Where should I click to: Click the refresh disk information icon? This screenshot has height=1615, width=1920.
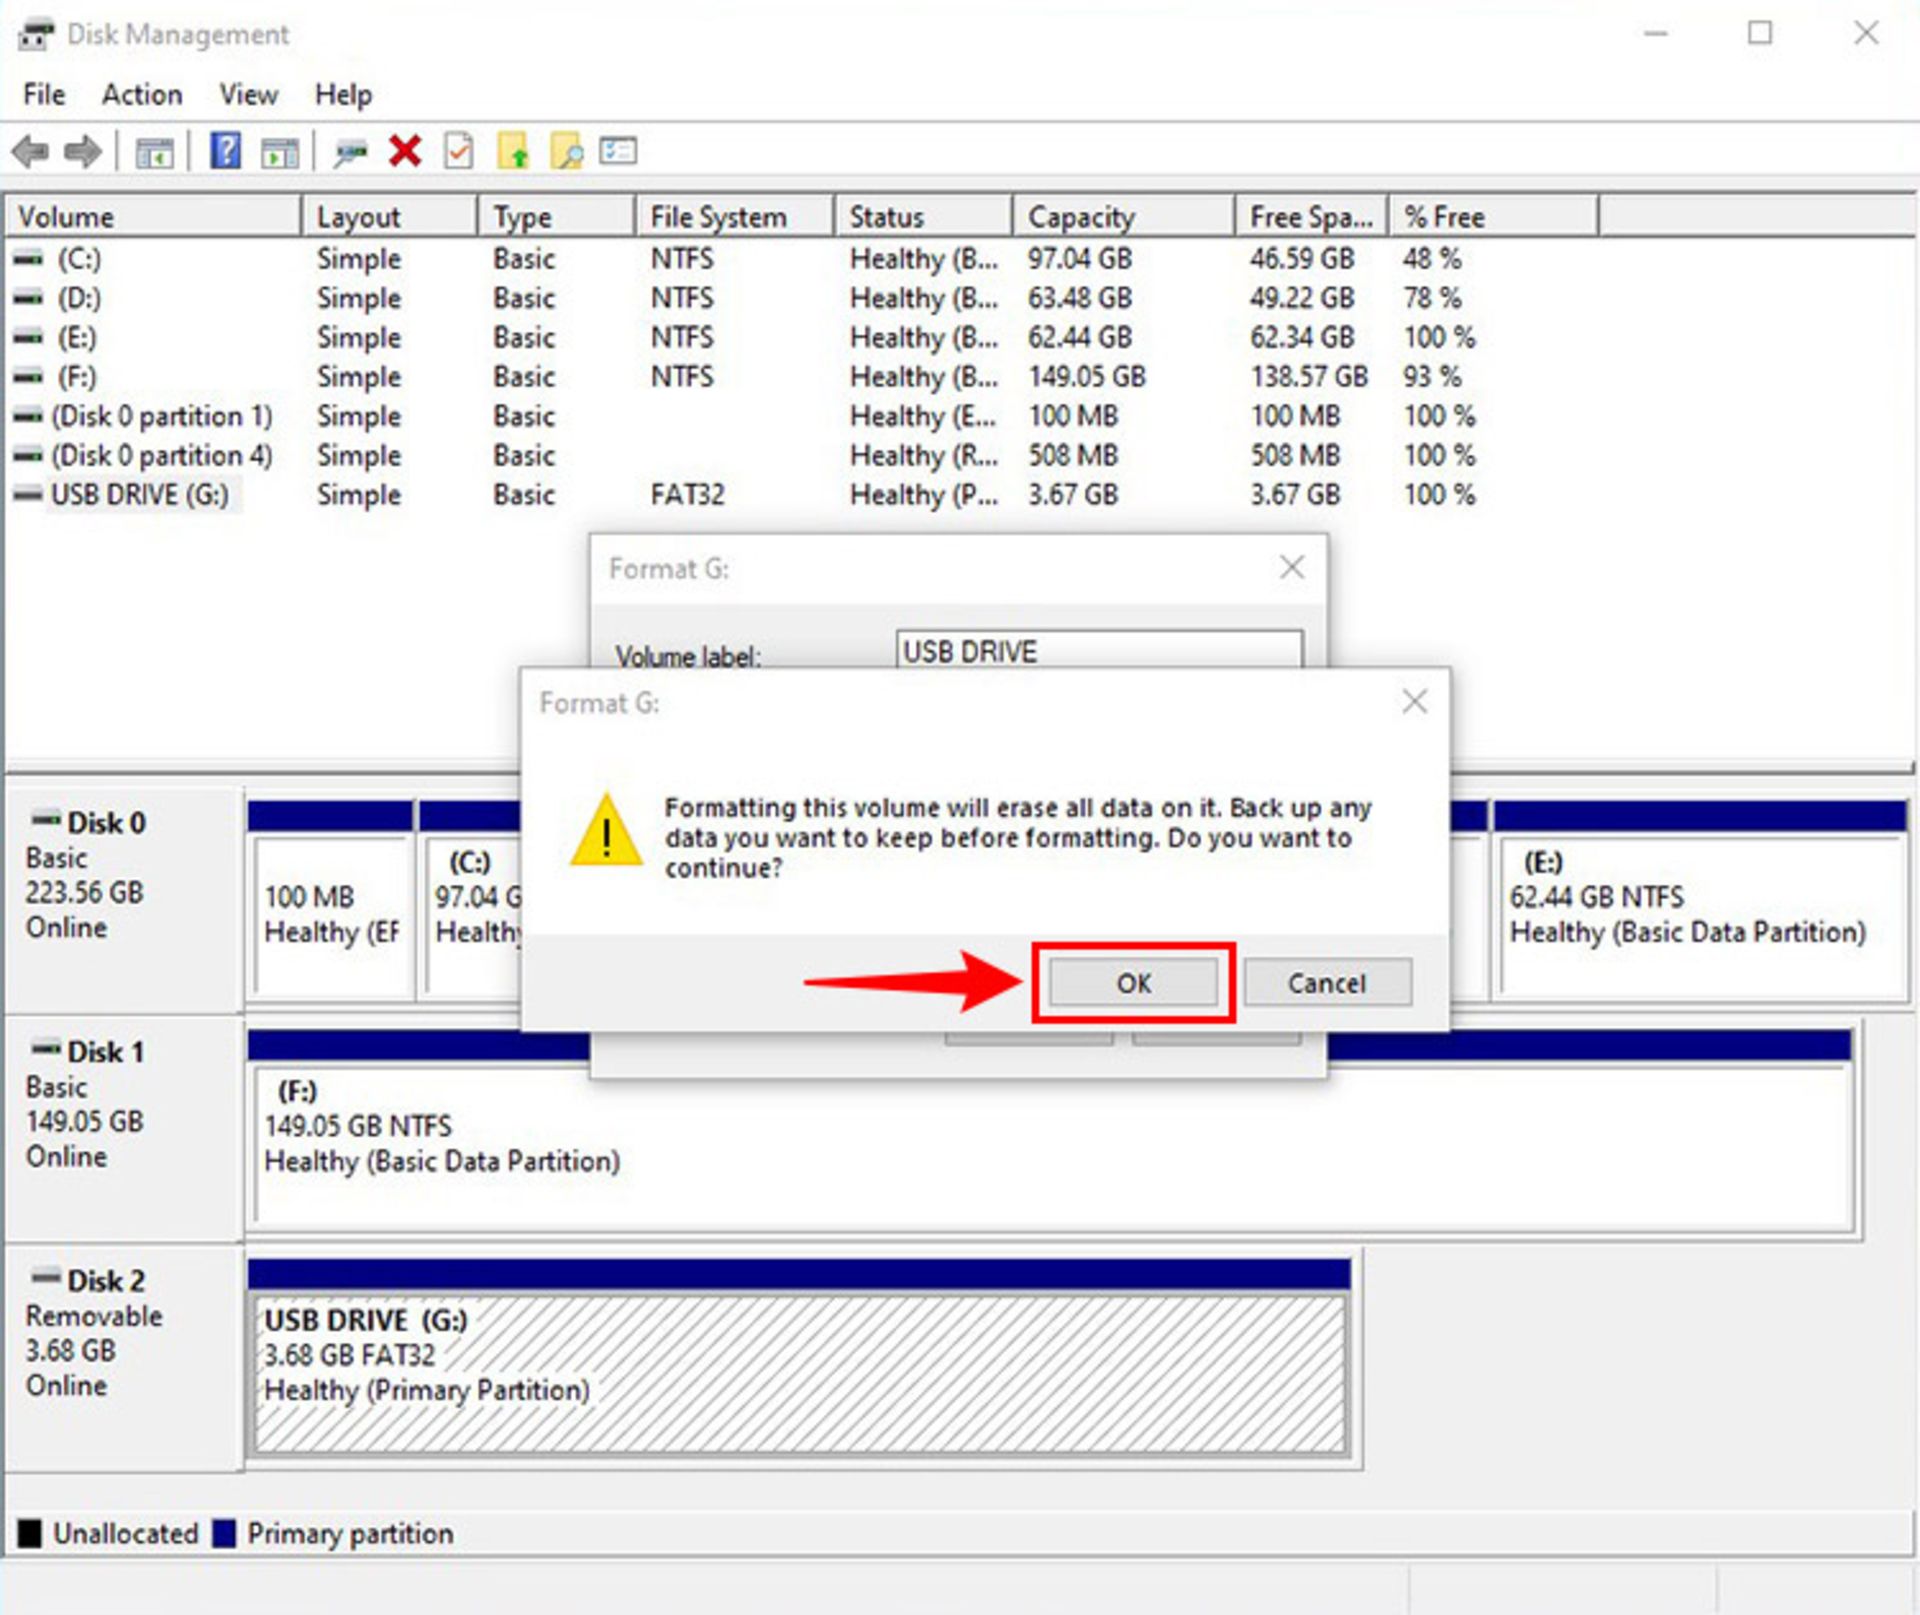[x=349, y=151]
